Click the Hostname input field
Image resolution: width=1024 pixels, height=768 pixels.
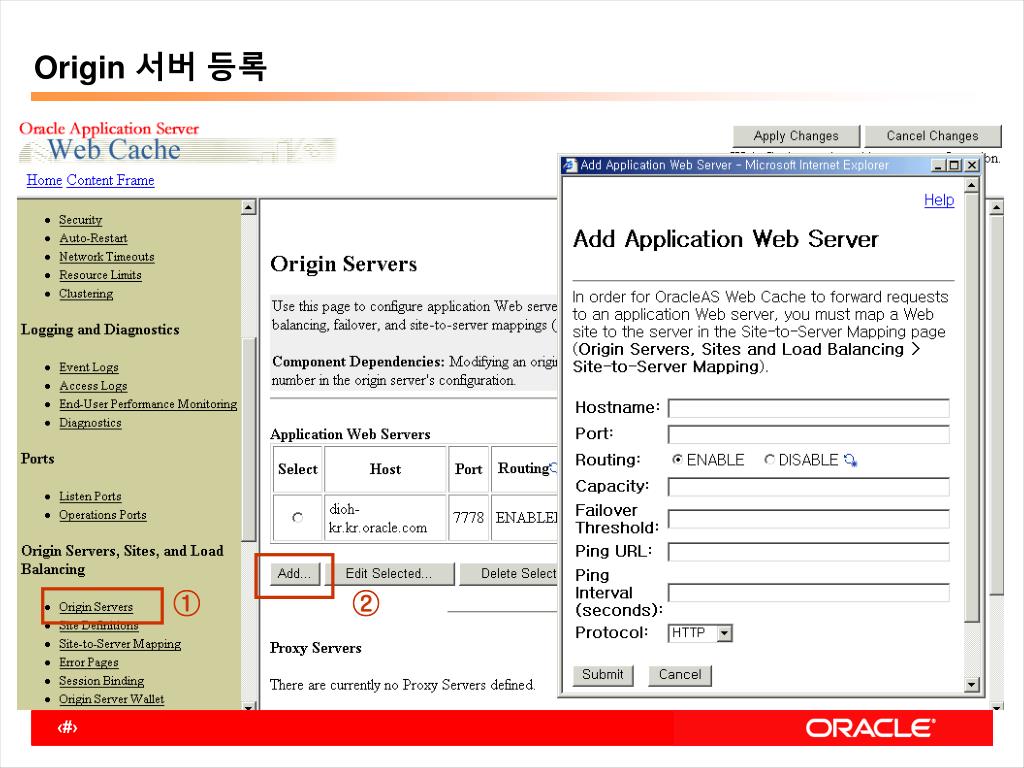click(x=808, y=408)
